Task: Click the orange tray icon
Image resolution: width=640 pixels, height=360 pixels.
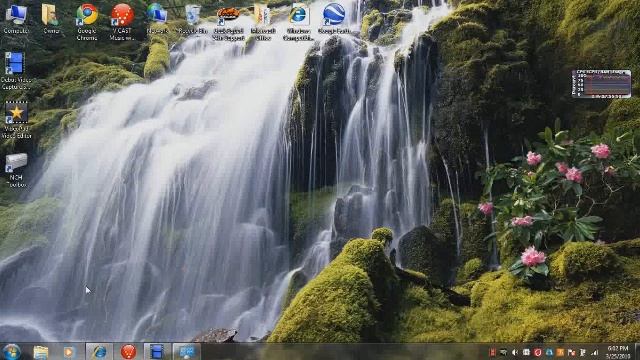Action: (x=560, y=352)
